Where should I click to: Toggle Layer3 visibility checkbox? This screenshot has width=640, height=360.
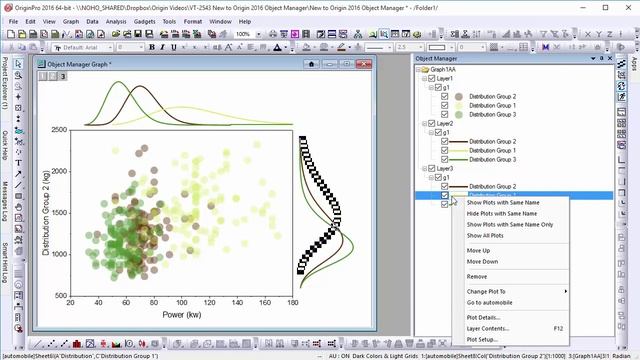coord(431,168)
